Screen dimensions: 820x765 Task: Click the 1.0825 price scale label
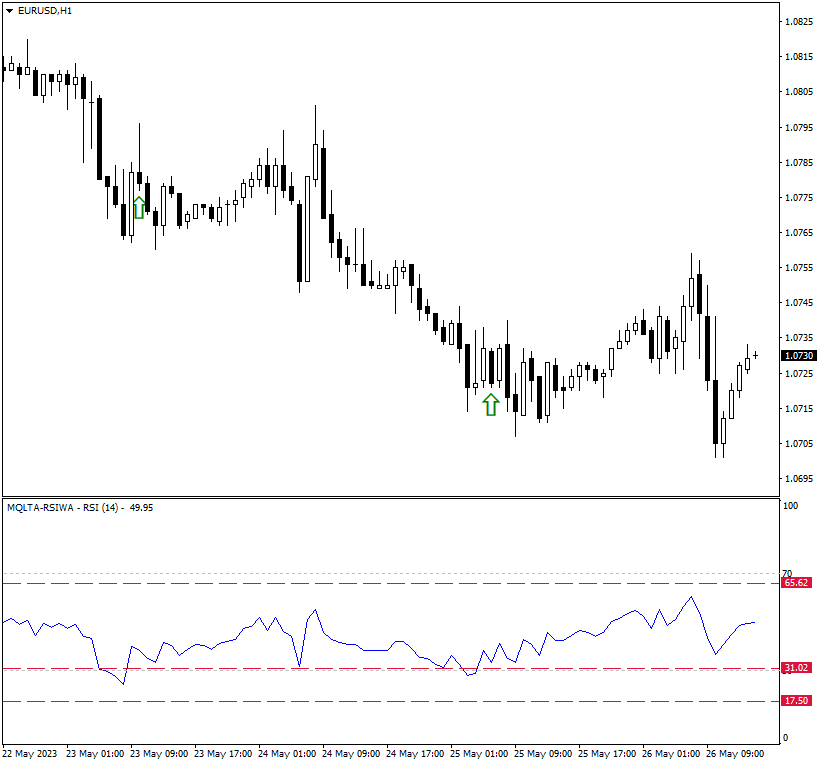[799, 21]
